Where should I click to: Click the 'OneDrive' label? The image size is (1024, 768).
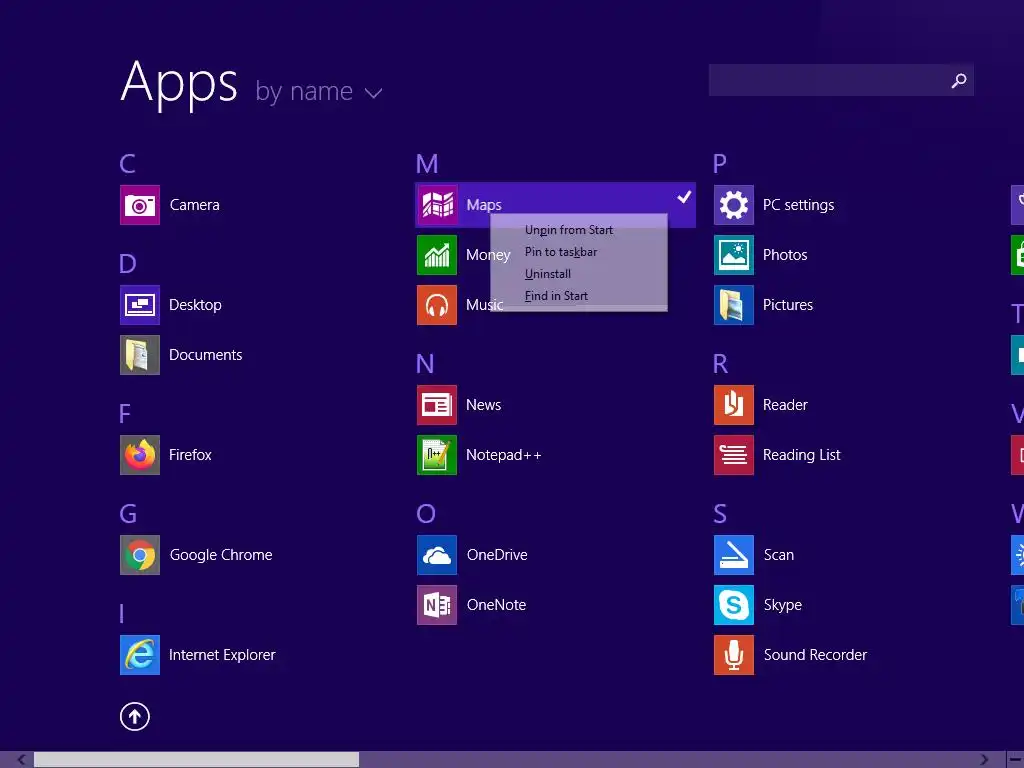[497, 555]
